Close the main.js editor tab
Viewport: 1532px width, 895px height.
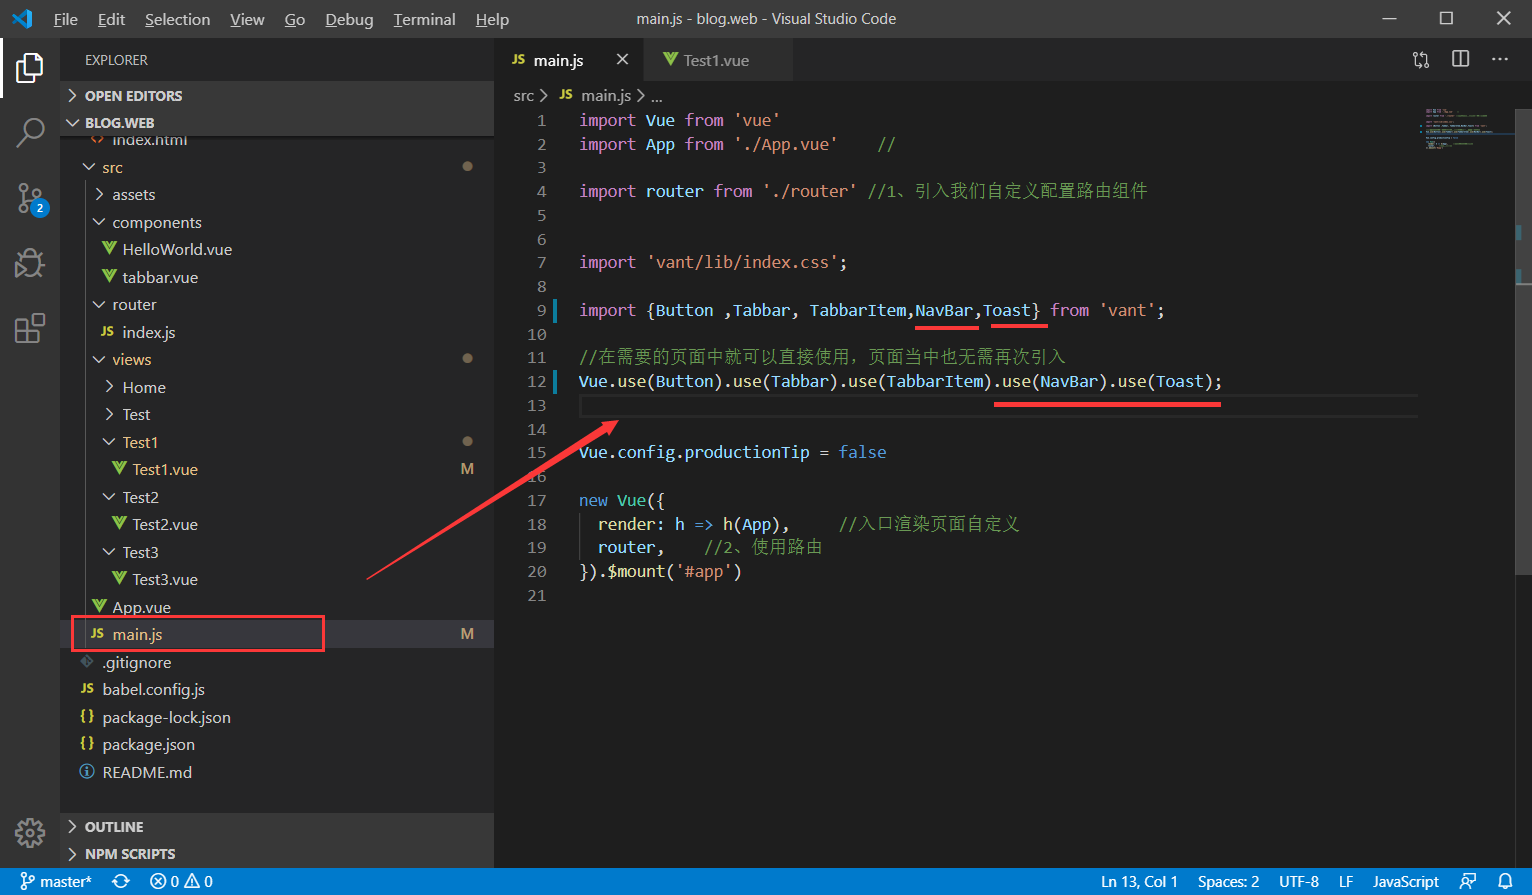click(622, 60)
